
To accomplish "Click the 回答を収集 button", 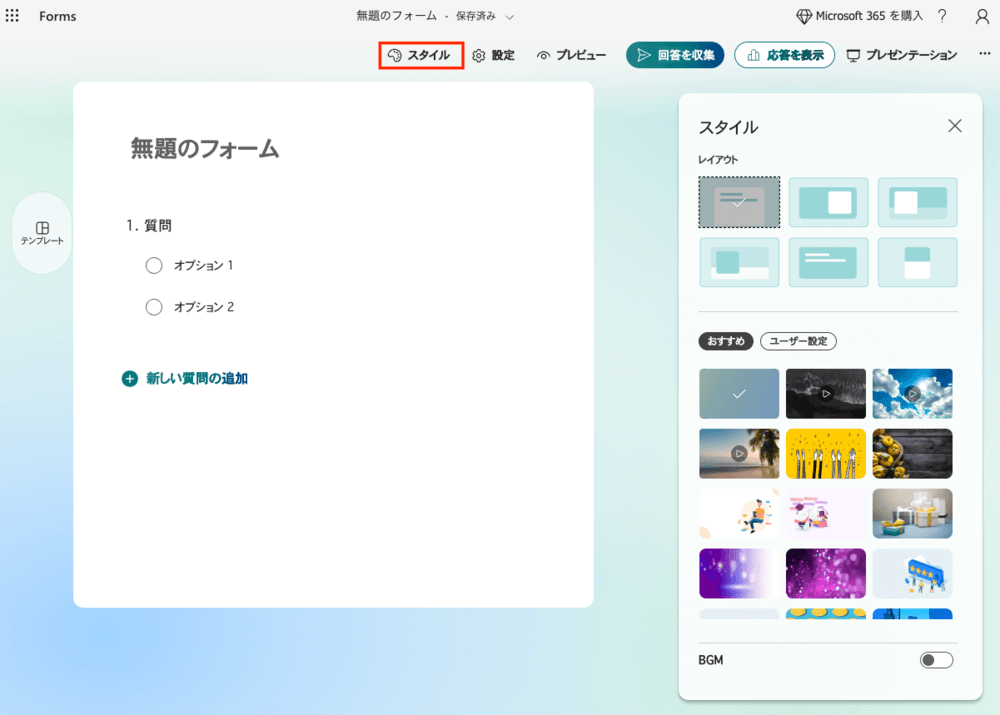I will click(674, 55).
